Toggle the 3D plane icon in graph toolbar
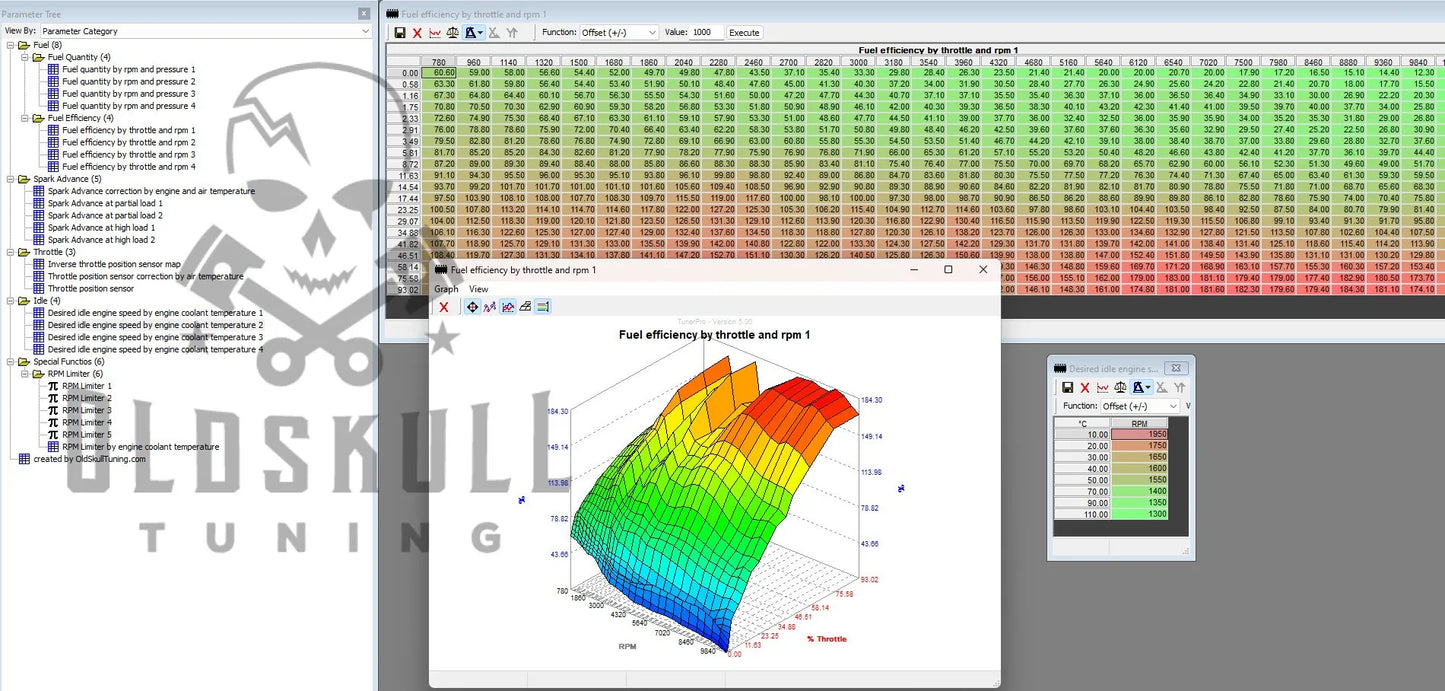Viewport: 1445px width, 691px height. 525,307
